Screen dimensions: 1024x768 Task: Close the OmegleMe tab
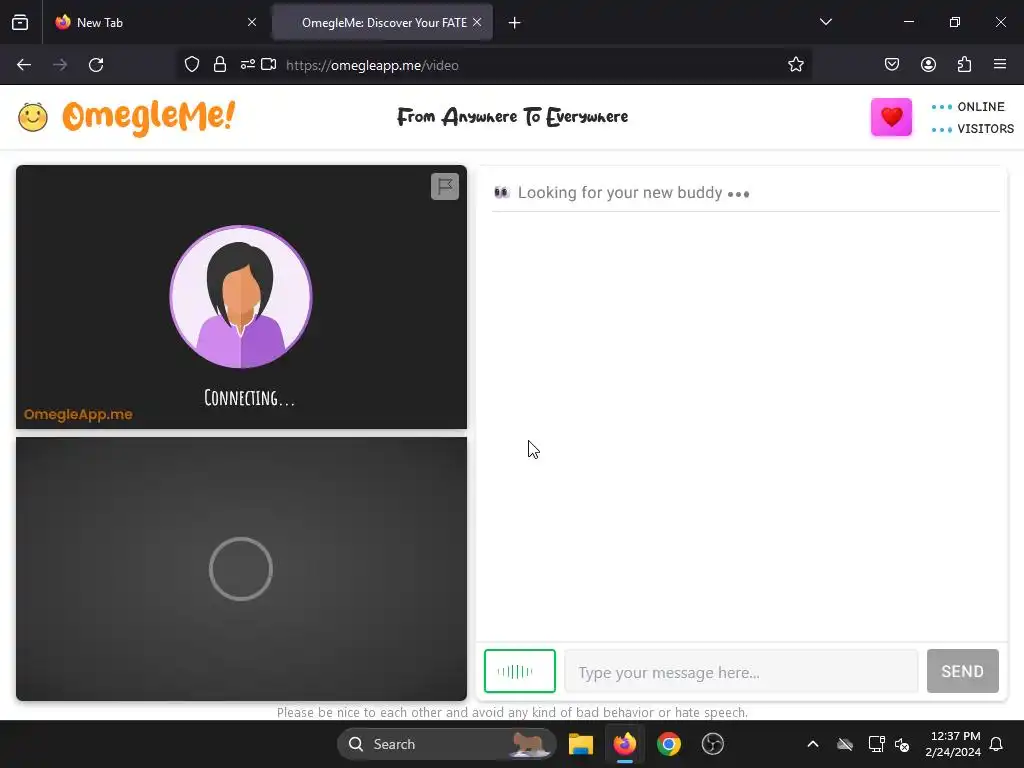point(477,22)
